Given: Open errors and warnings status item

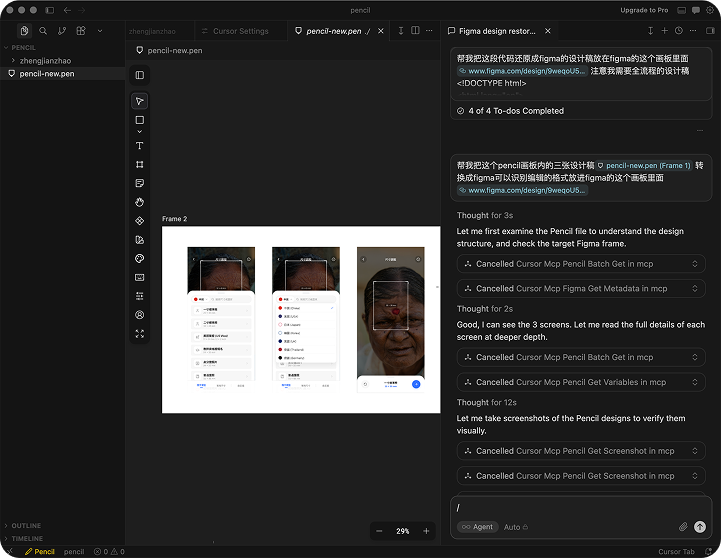Looking at the screenshot, I should tap(109, 552).
